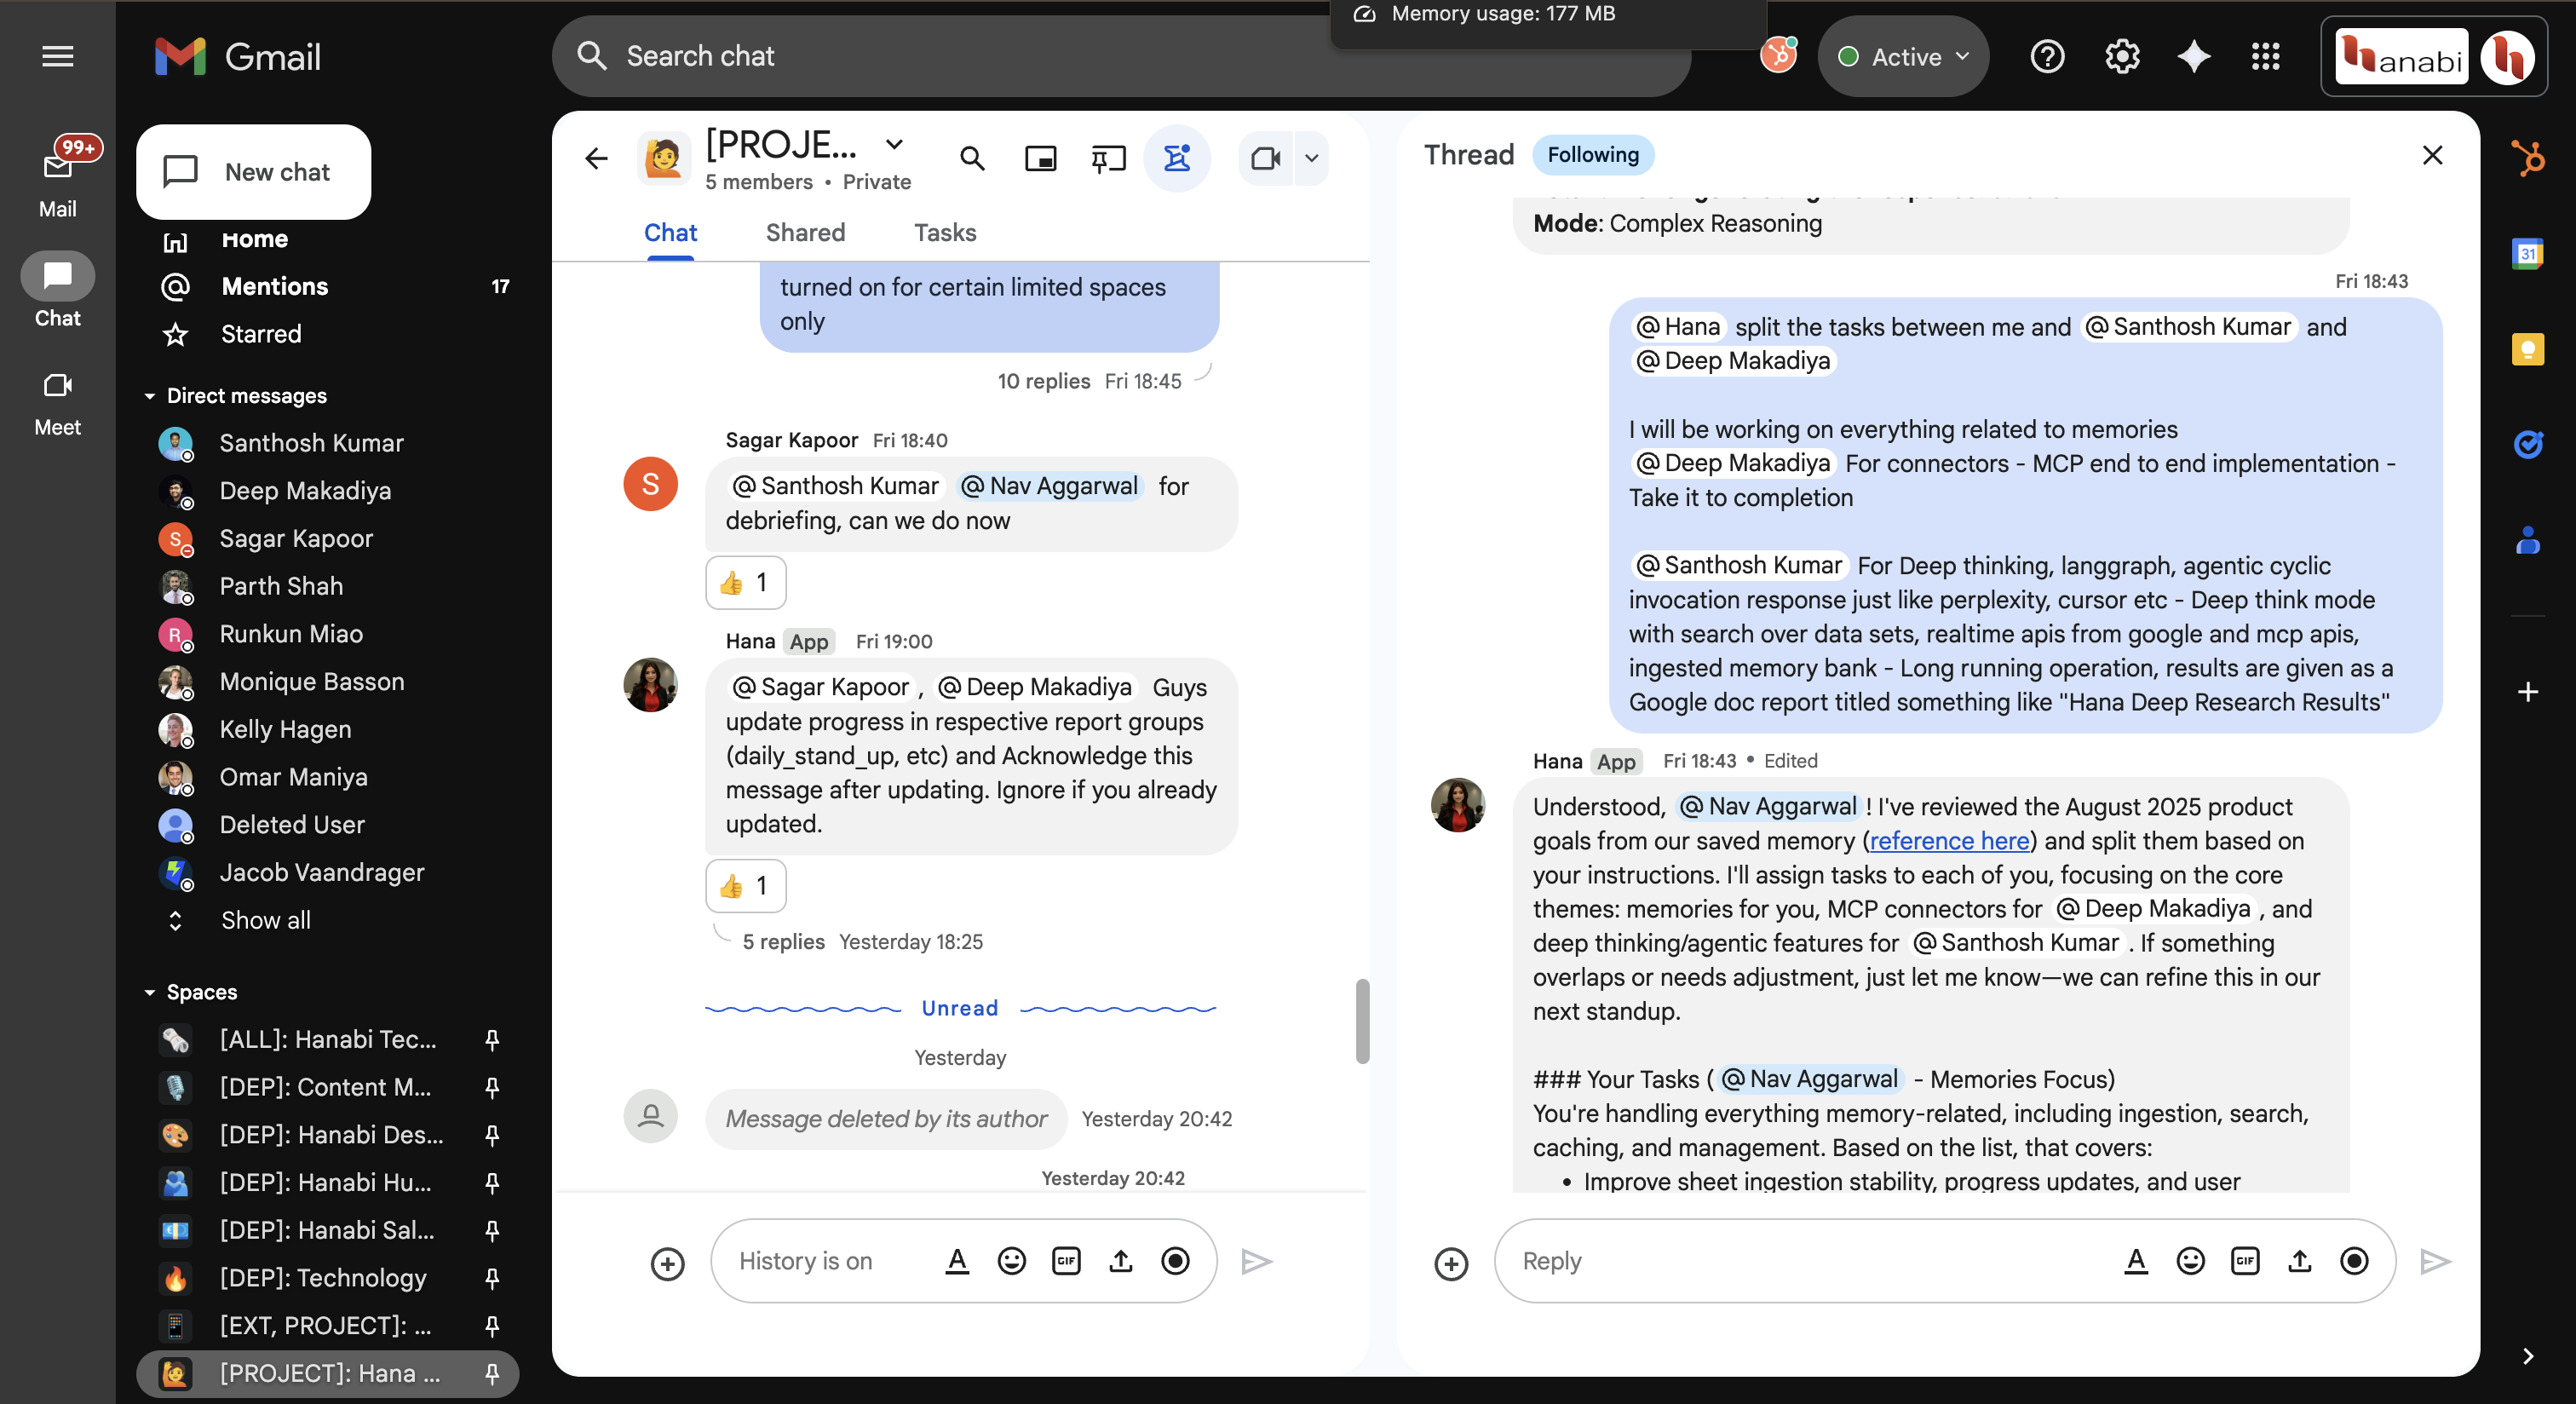Focus the Reply input field
2576x1404 pixels.
[x=1810, y=1261]
